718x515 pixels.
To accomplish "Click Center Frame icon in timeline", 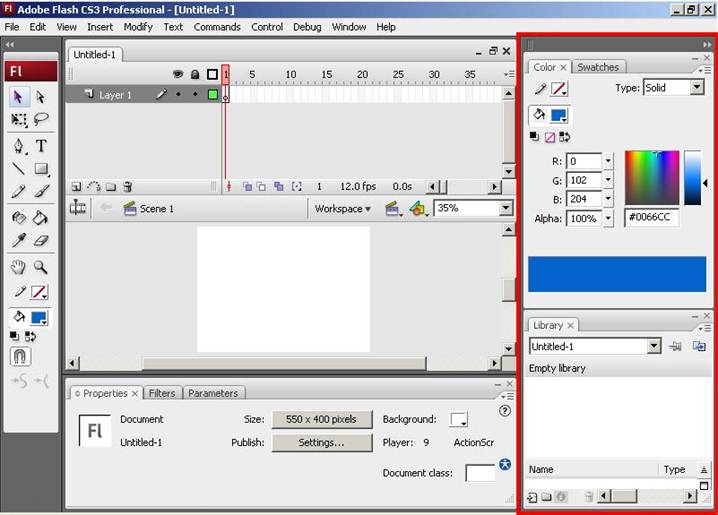I will (229, 186).
